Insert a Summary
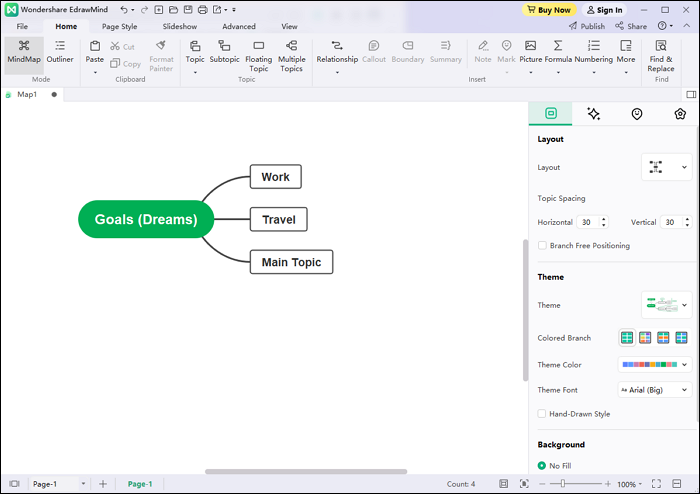The width and height of the screenshot is (700, 494). tap(446, 52)
